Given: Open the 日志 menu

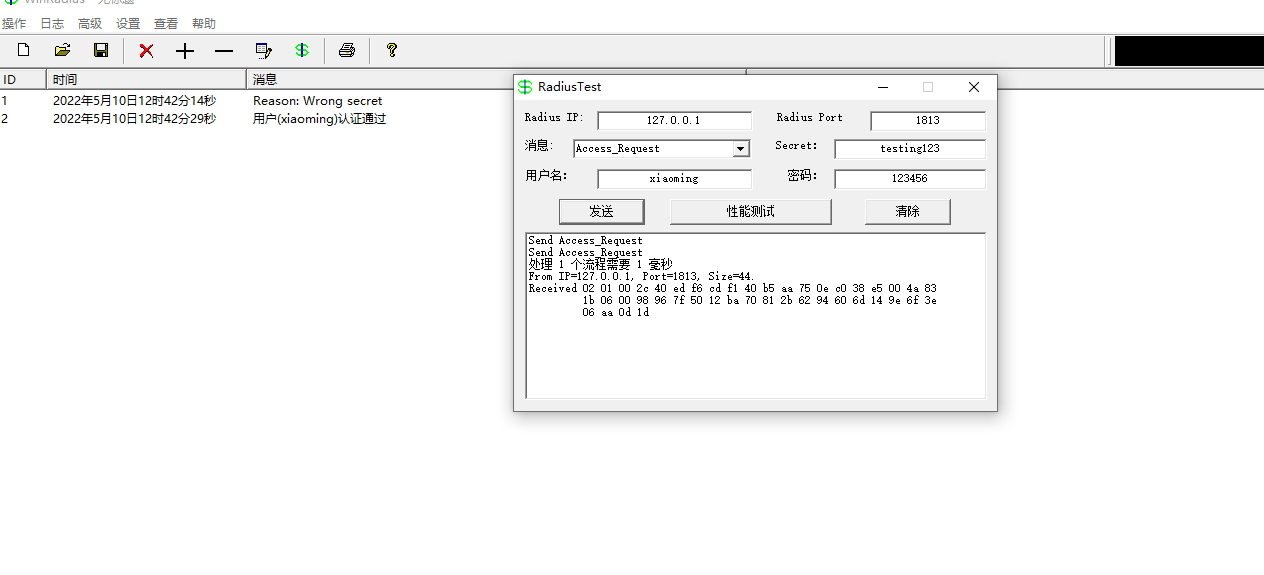Looking at the screenshot, I should click(x=52, y=23).
